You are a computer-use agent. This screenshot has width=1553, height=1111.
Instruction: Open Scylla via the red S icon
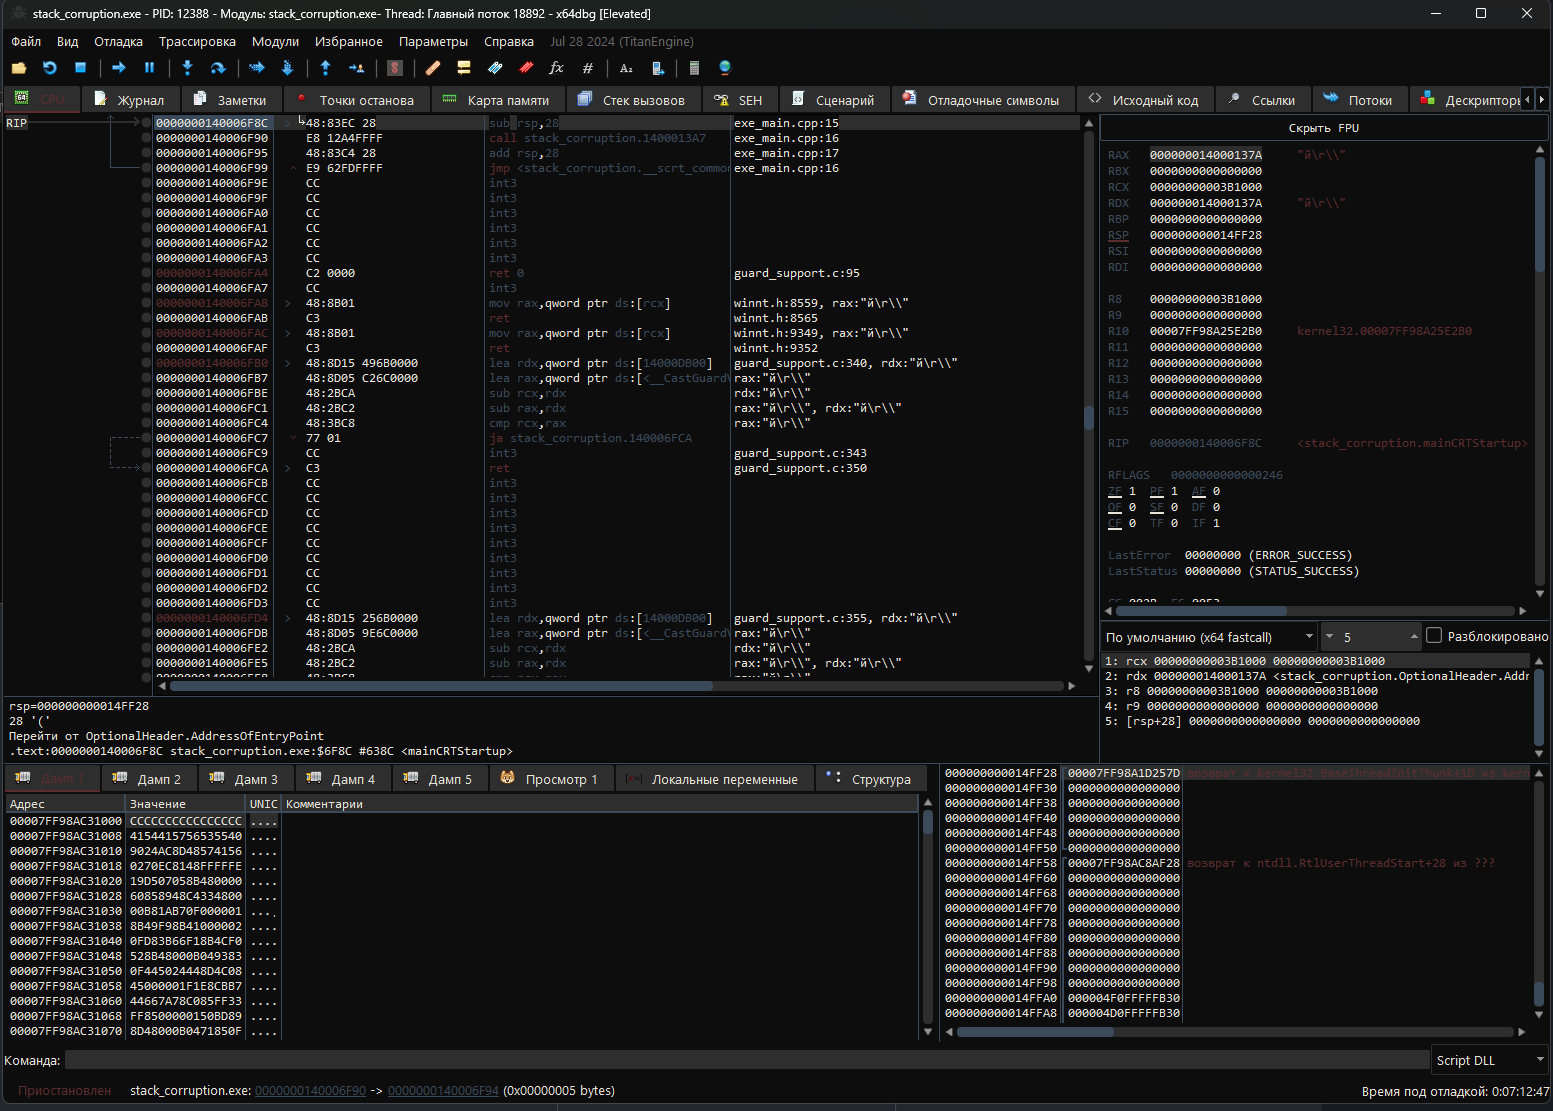pyautogui.click(x=395, y=68)
